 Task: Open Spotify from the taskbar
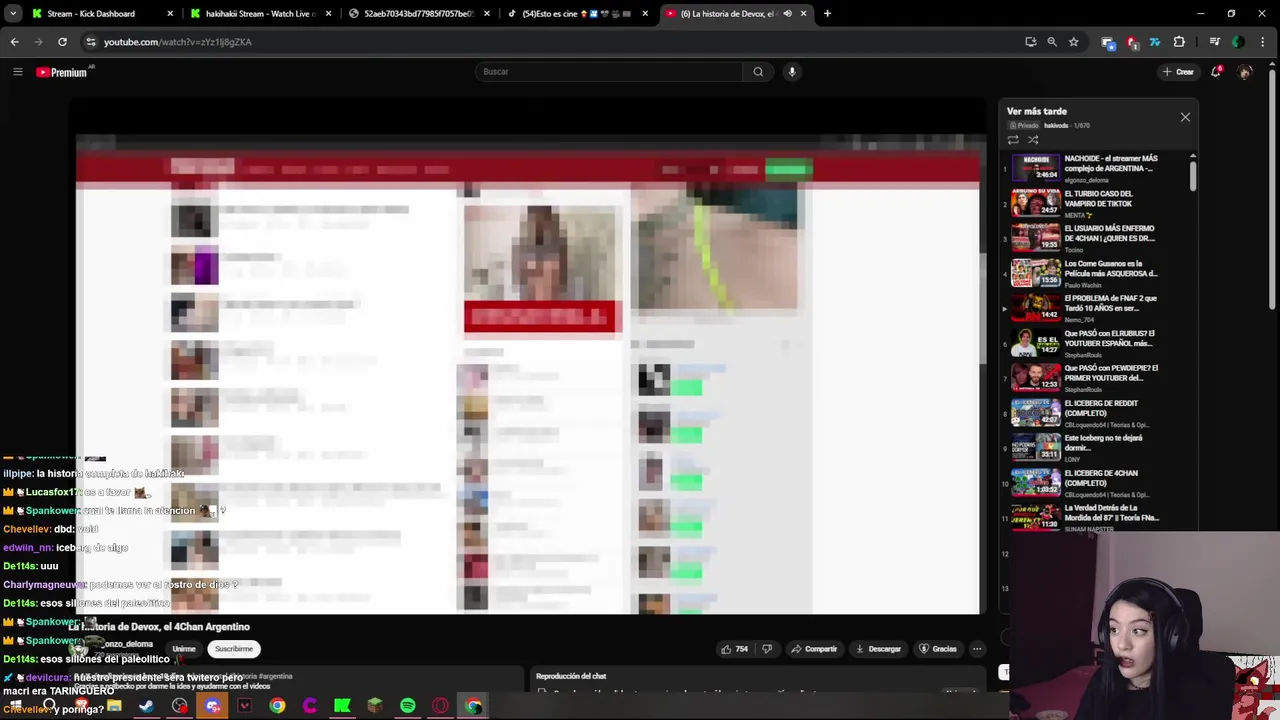(x=408, y=706)
